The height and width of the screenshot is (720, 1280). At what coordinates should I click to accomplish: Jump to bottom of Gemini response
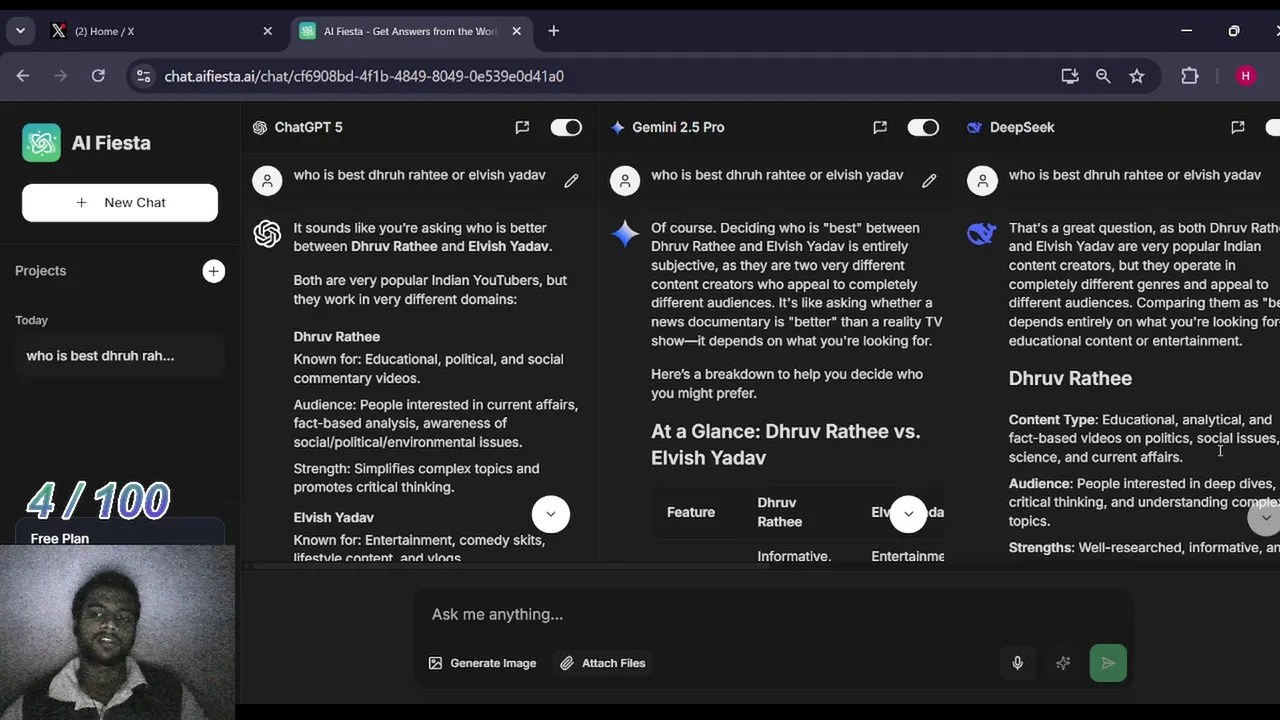click(908, 514)
